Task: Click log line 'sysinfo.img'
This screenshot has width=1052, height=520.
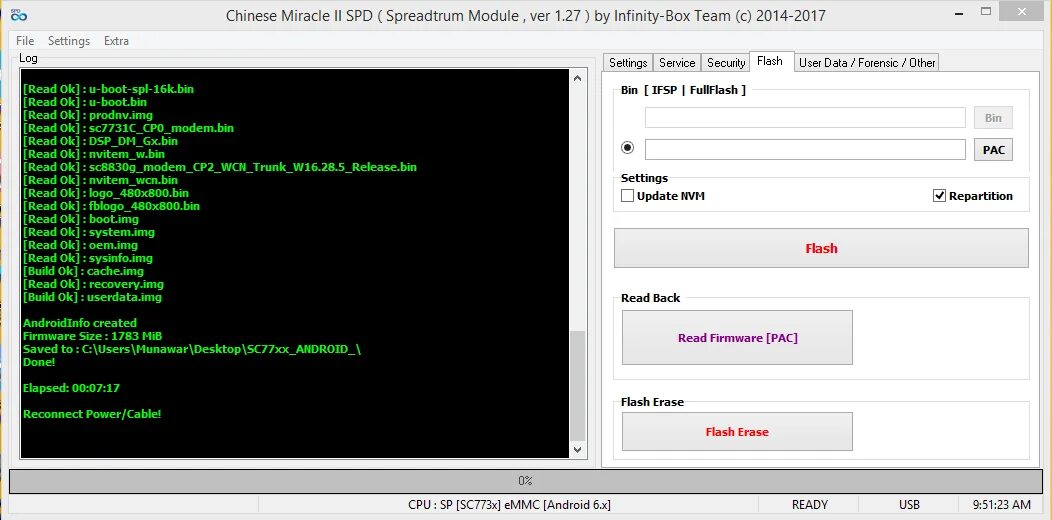Action: tap(87, 258)
